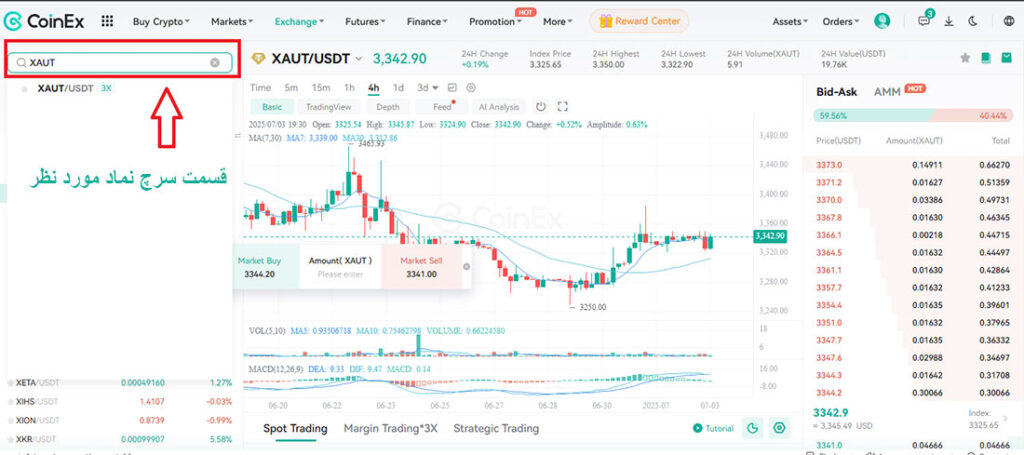Viewport: 1024px width, 455px height.
Task: Click the XAUT search input field
Action: coord(120,63)
